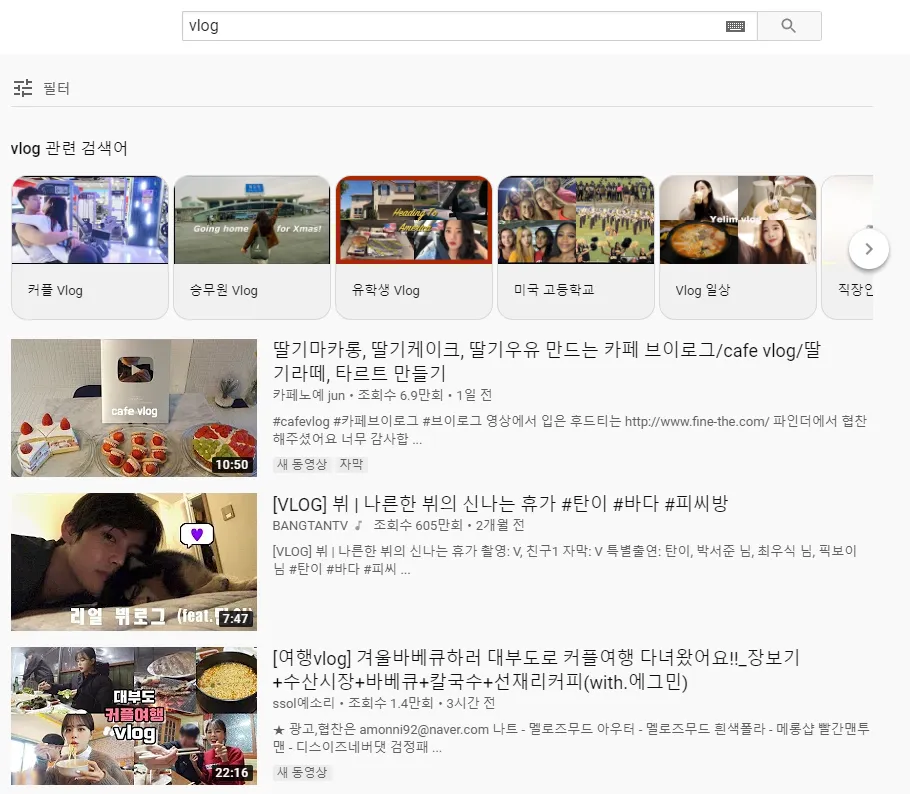Screen dimensions: 910x794
Task: Play the 대부도 커플여행 vlog thumbnail
Action: point(134,716)
